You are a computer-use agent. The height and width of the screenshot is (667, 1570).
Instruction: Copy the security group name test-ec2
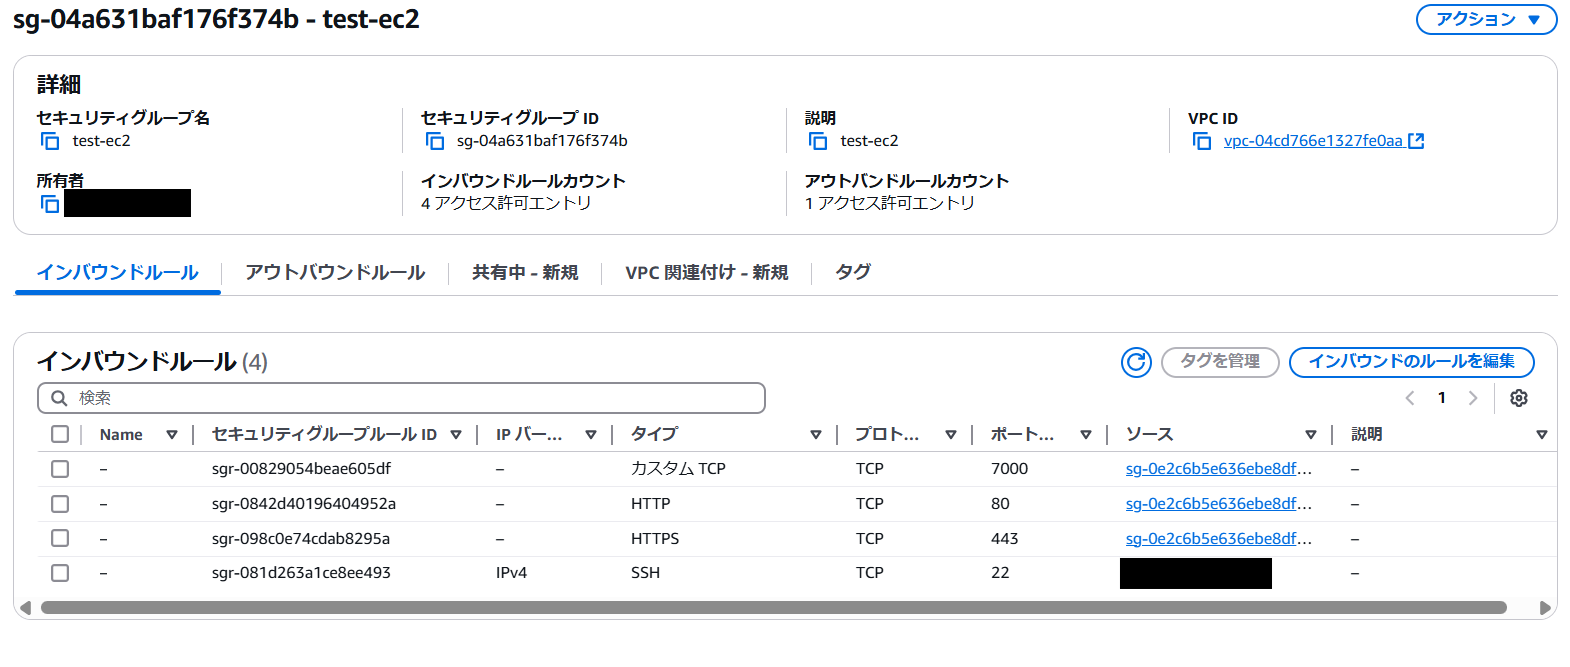coord(50,141)
